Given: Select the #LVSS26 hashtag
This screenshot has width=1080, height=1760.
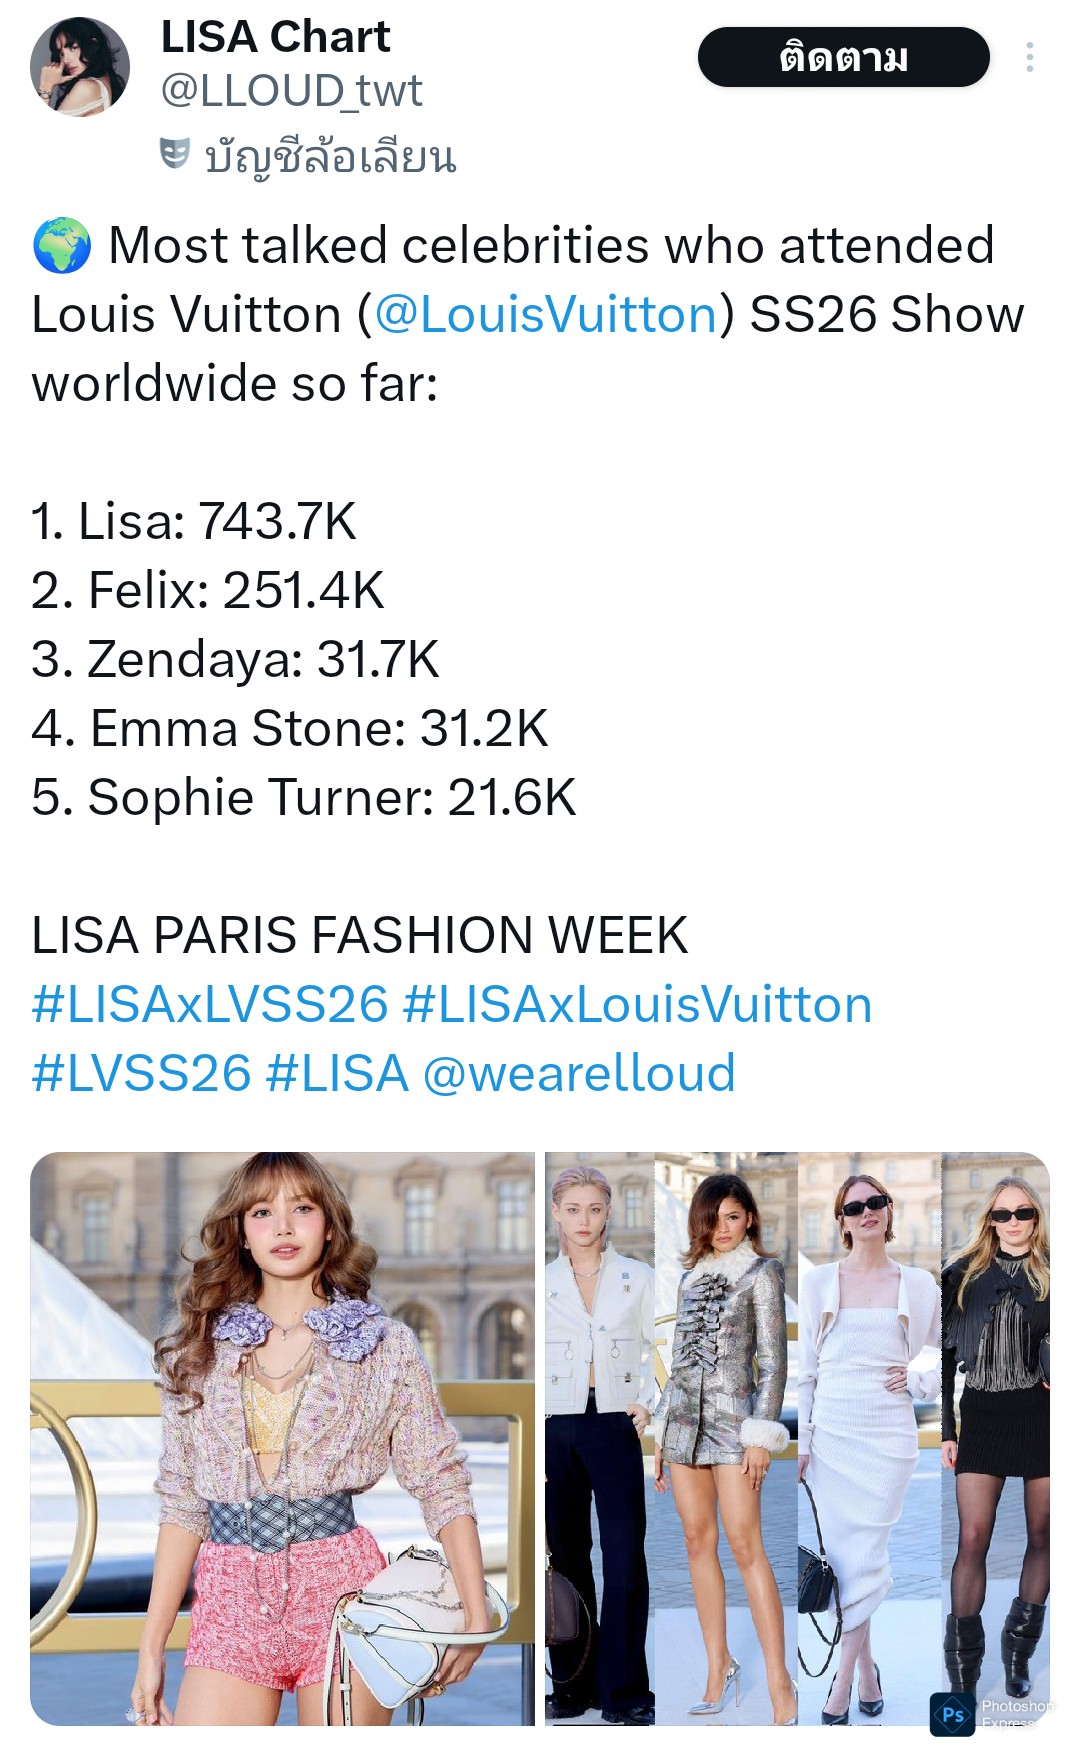Looking at the screenshot, I should (x=141, y=1074).
